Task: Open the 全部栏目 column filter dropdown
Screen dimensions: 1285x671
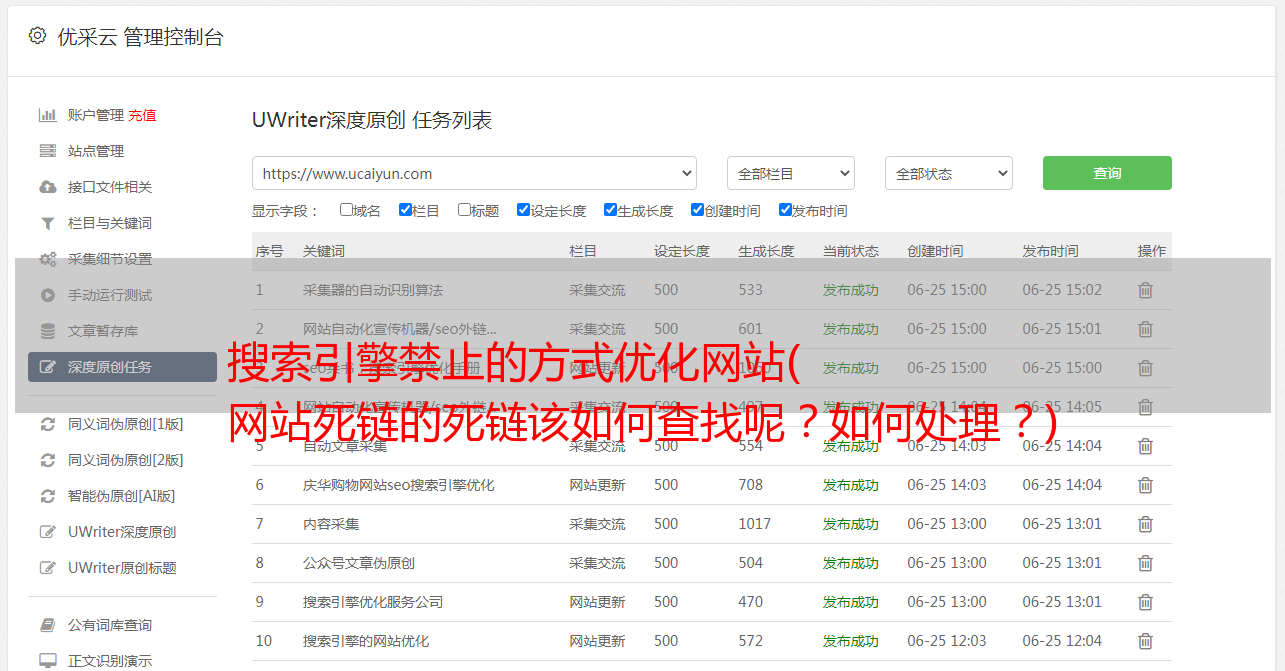Action: coord(790,173)
